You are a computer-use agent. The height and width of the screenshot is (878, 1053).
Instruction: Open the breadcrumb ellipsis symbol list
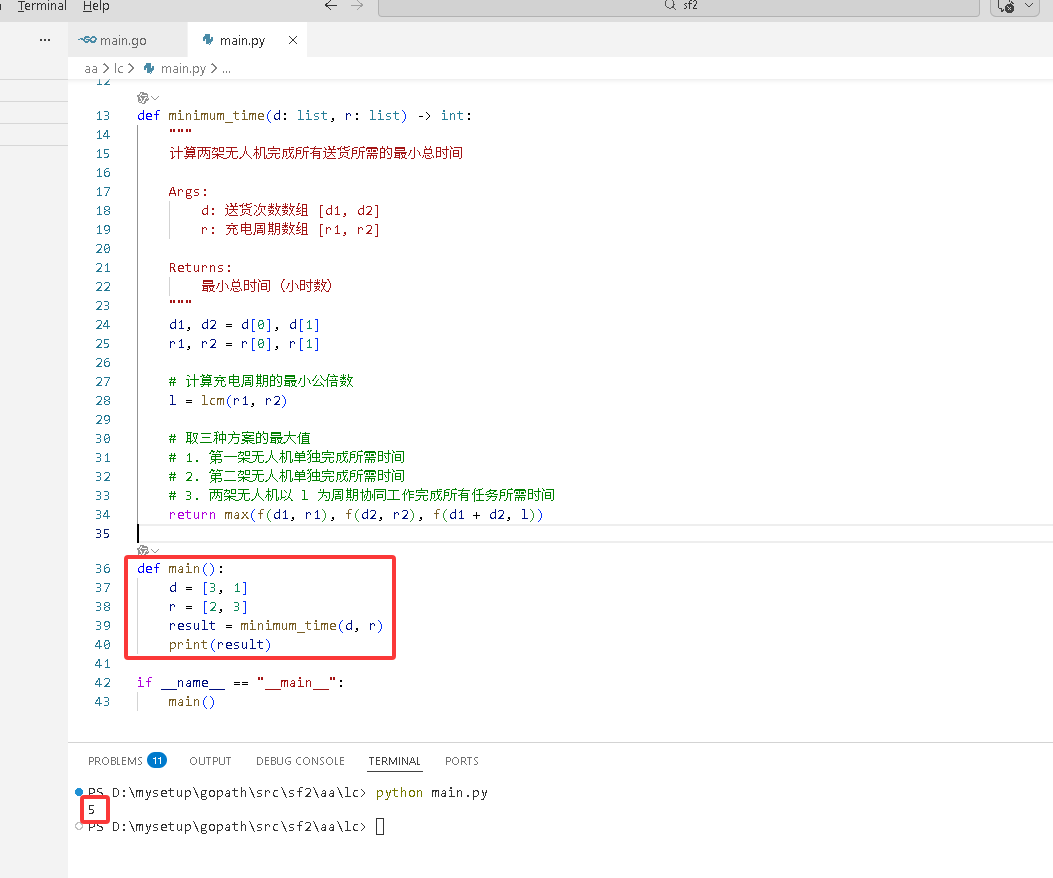(x=226, y=69)
